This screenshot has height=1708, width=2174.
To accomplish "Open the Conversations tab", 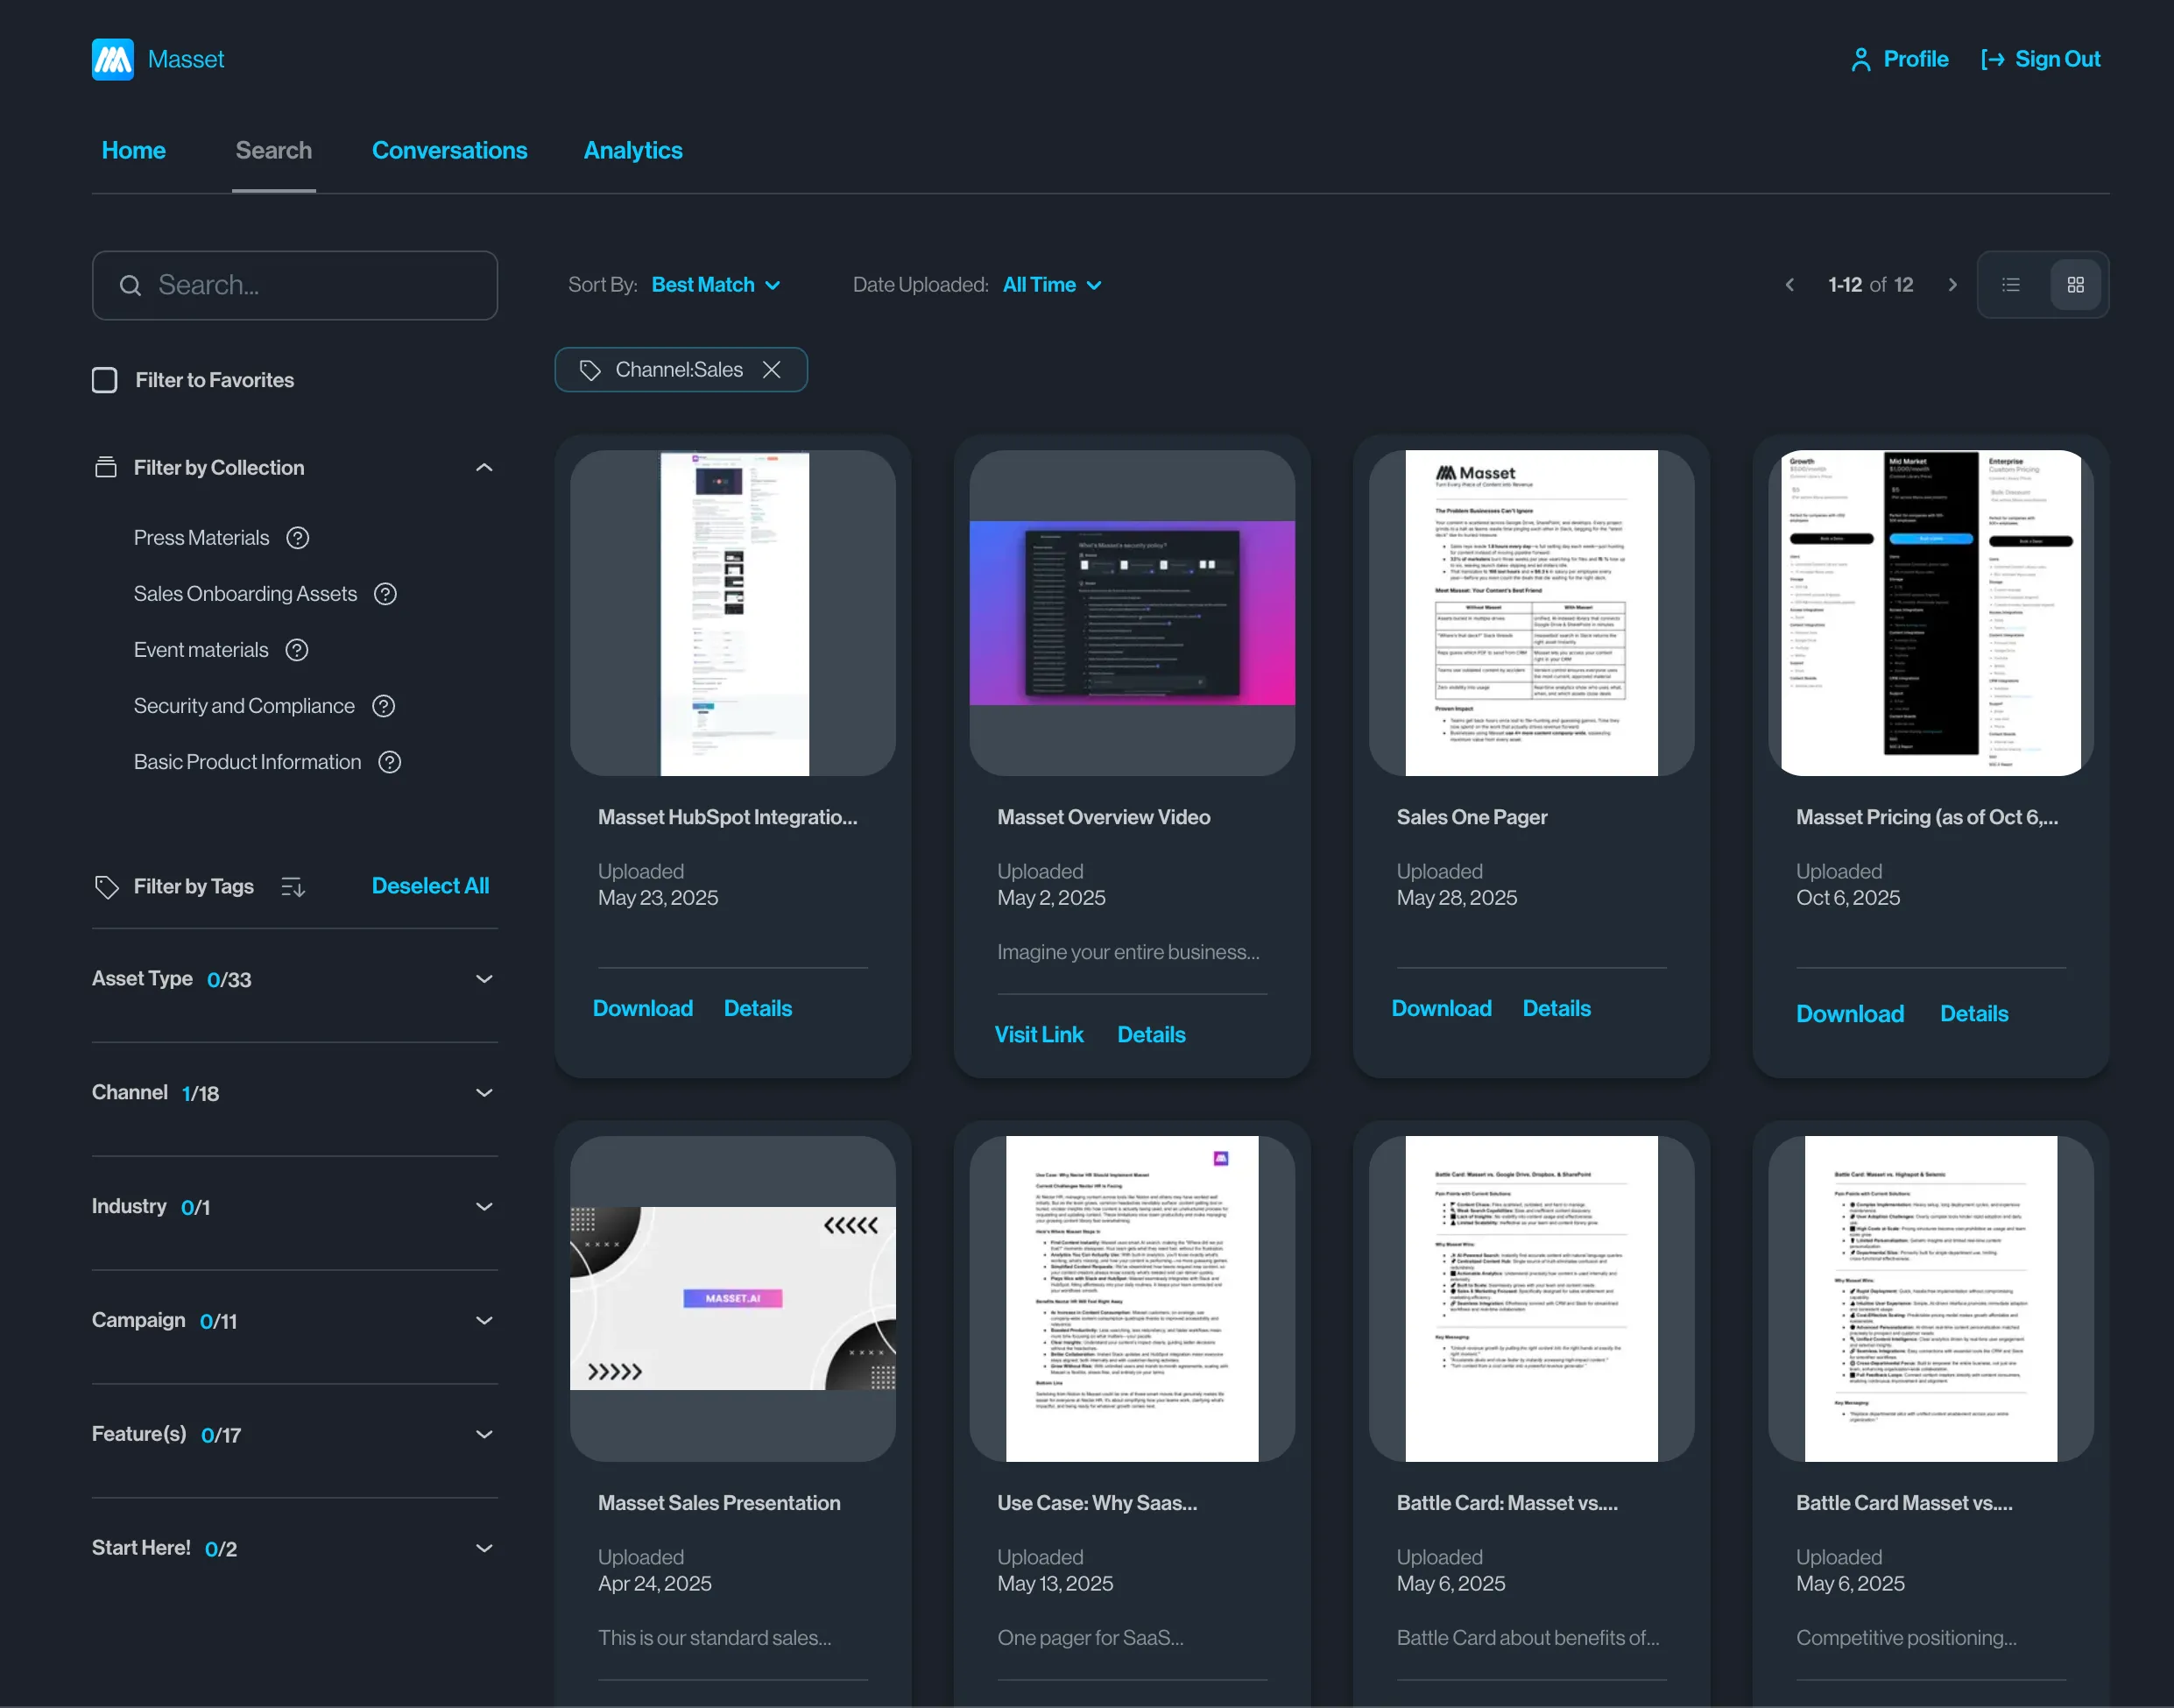I will 449,150.
